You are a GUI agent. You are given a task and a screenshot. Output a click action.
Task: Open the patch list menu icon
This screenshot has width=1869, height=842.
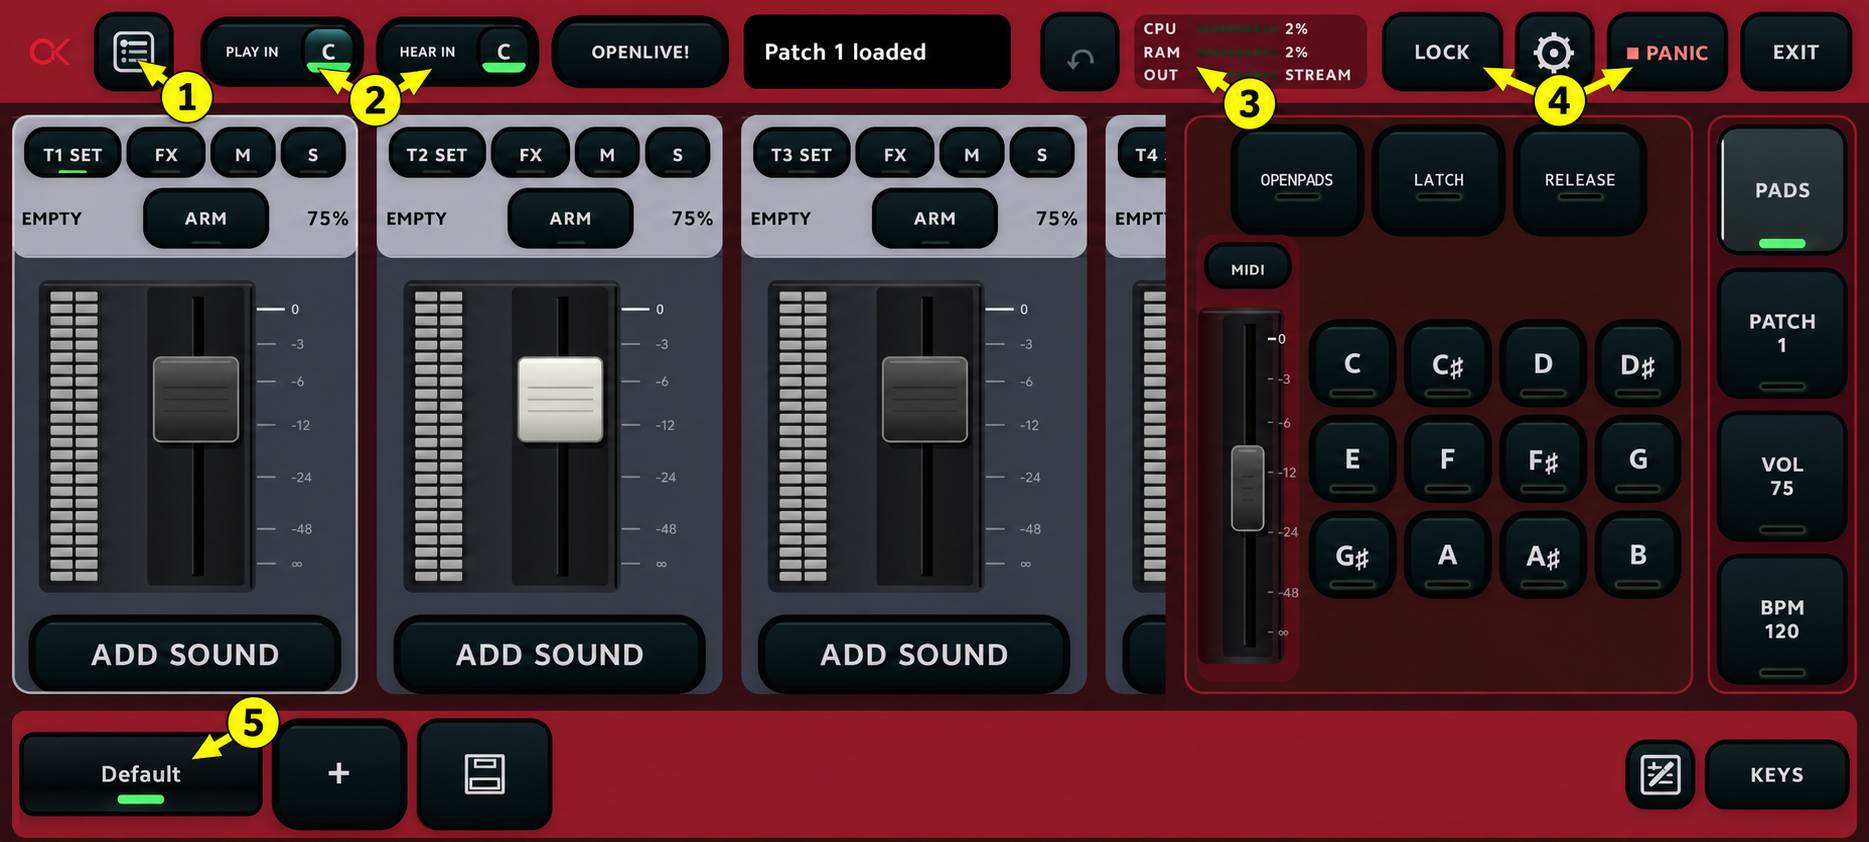[x=133, y=51]
